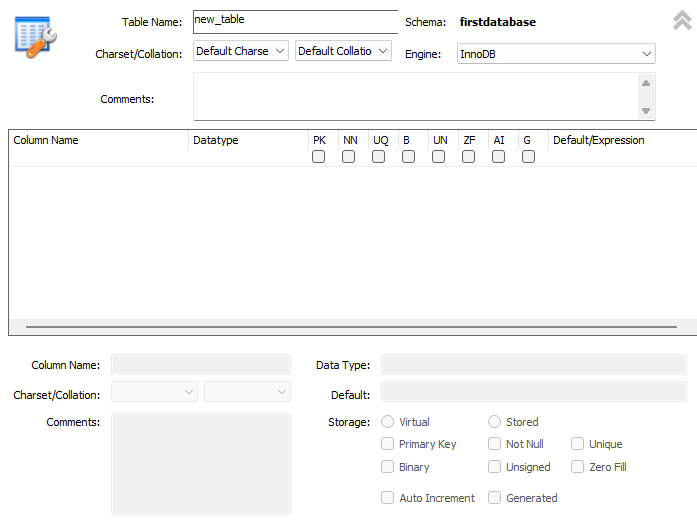Toggle the UN header checkbox
Screen dimensions: 697x522
click(x=438, y=157)
